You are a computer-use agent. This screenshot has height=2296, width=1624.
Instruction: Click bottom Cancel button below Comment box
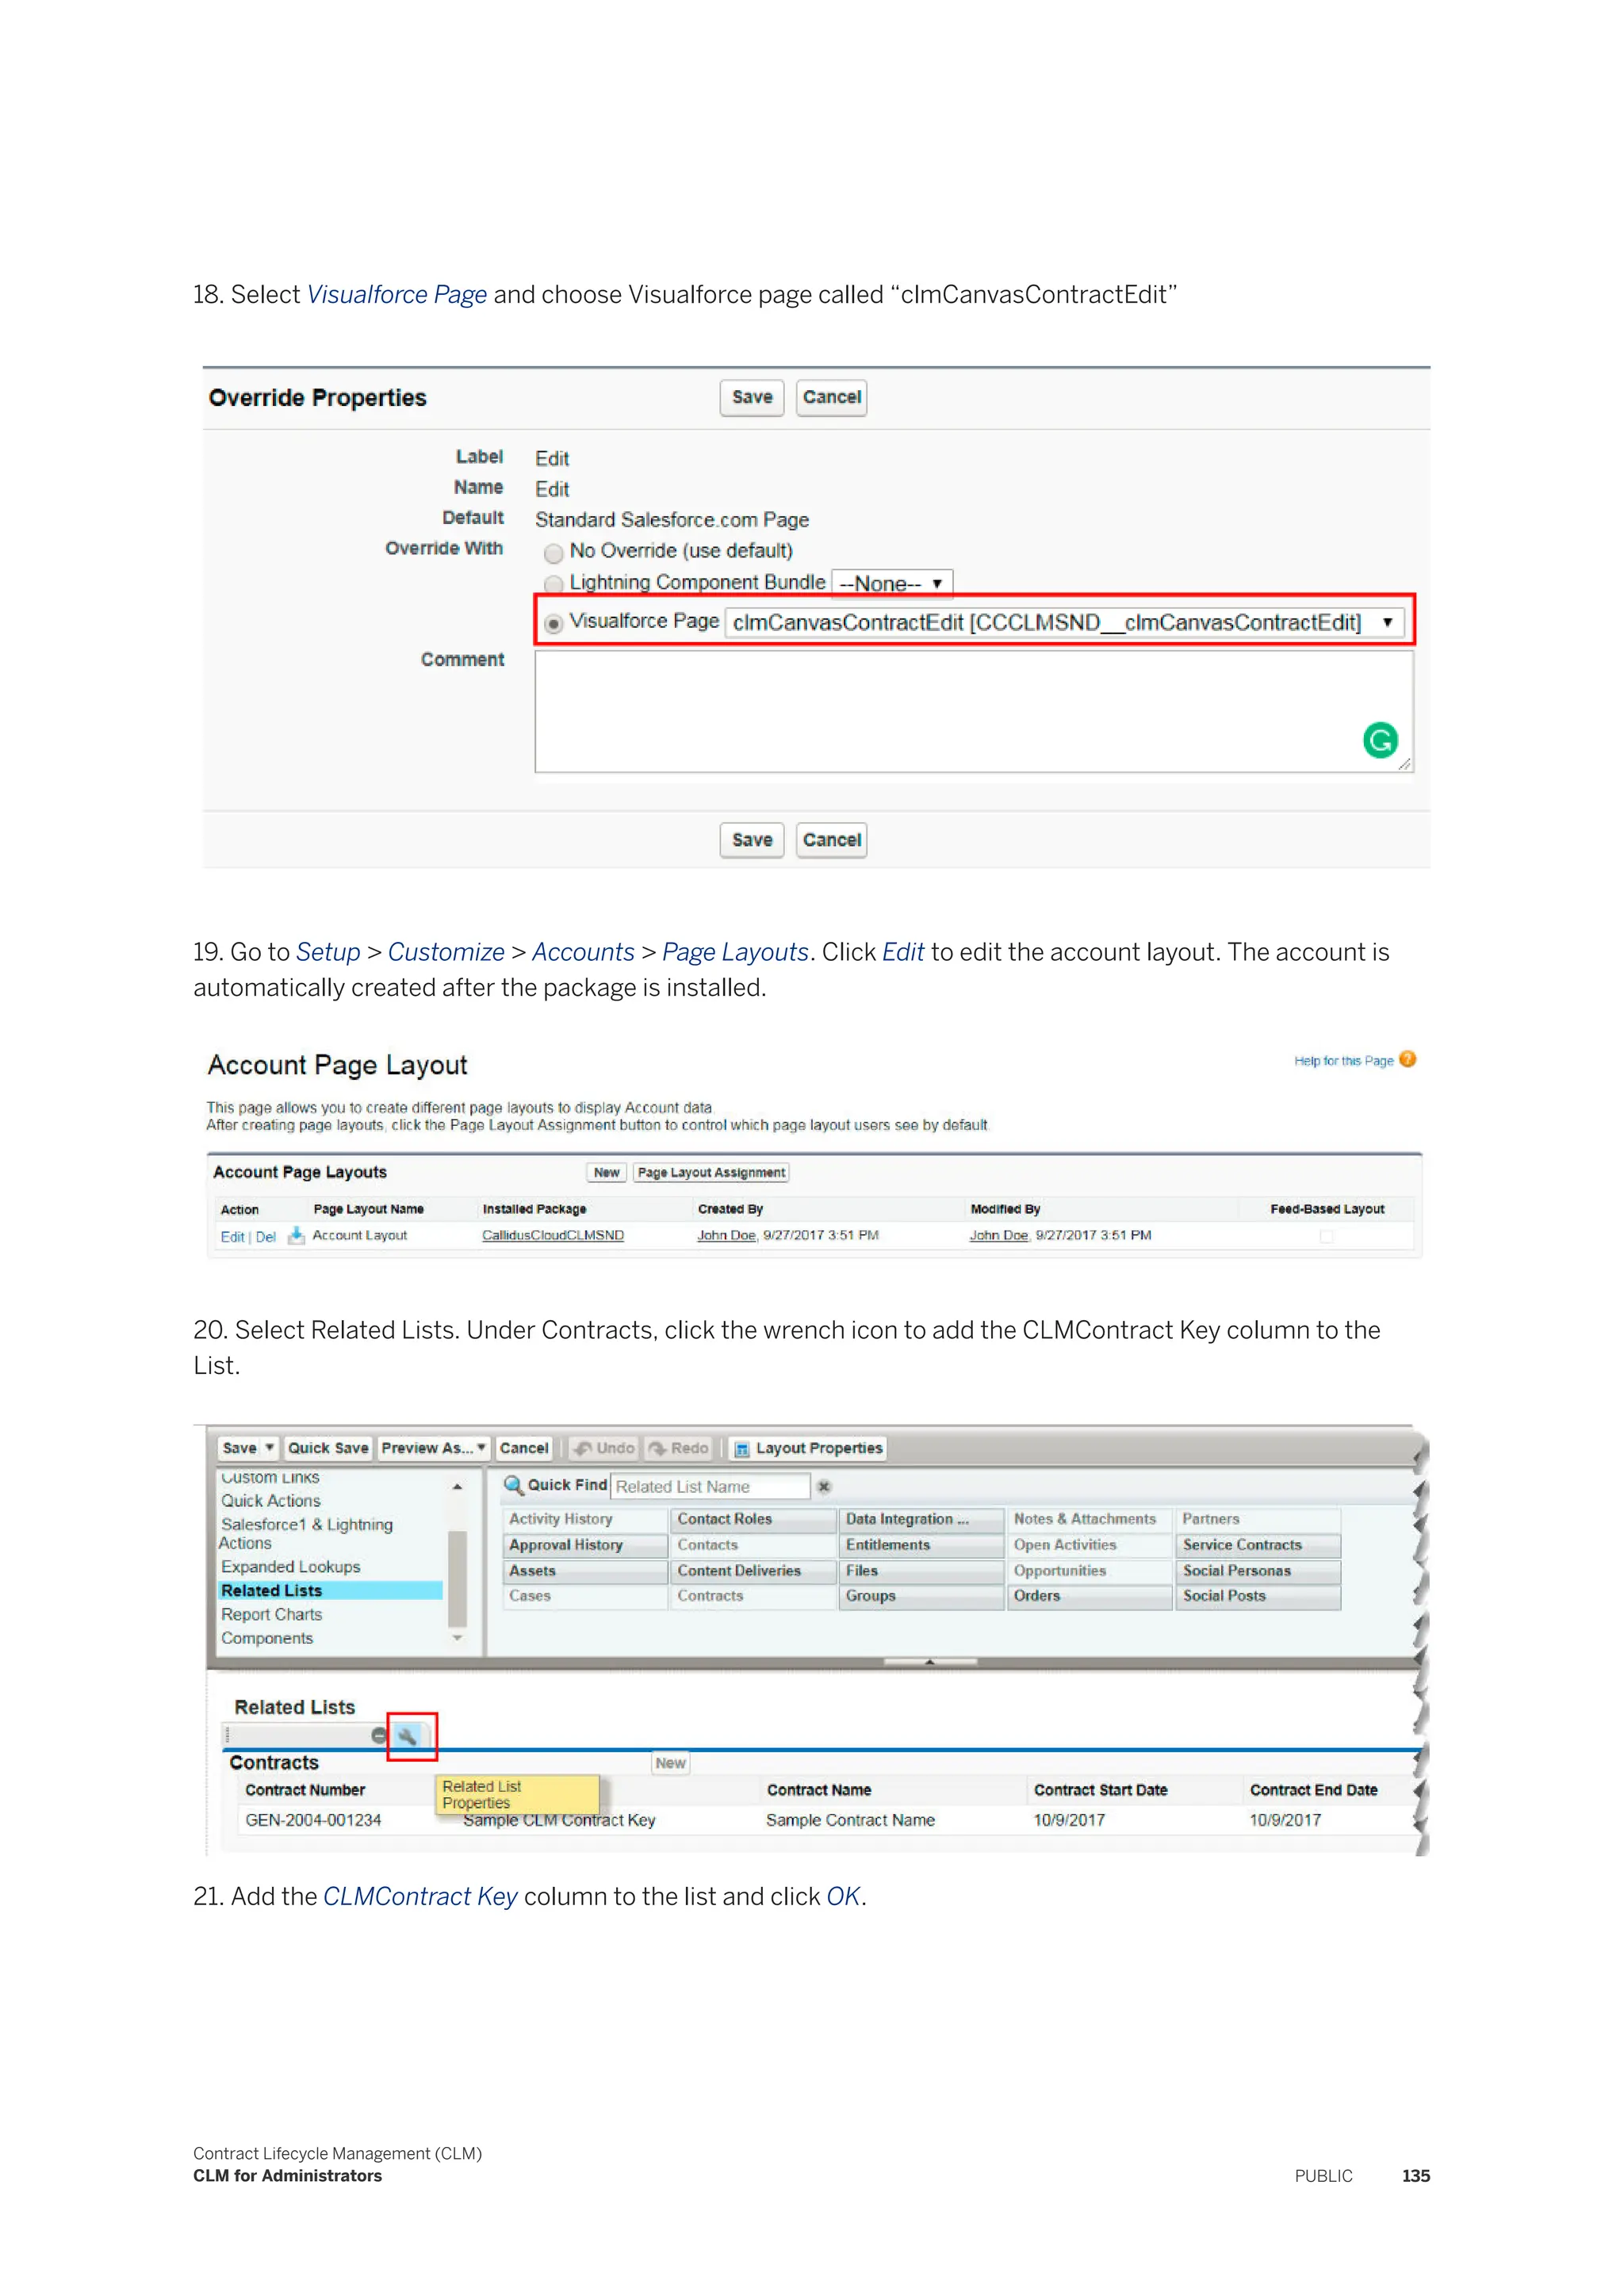pyautogui.click(x=832, y=840)
